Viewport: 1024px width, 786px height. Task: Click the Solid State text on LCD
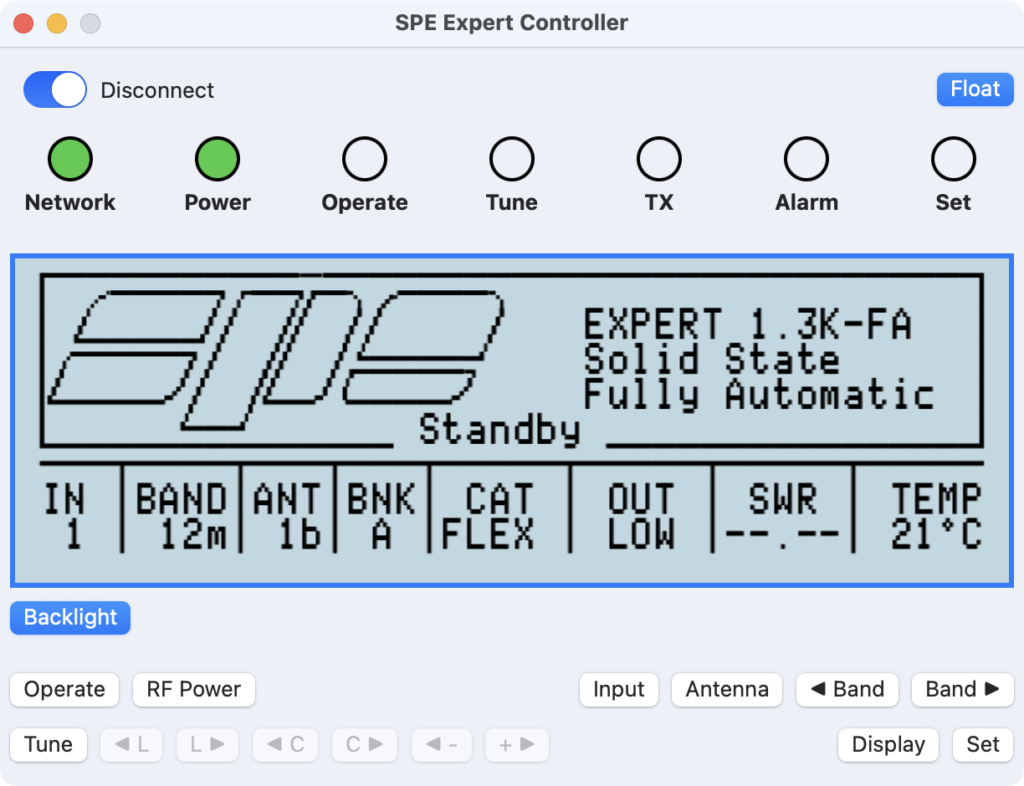pos(712,360)
